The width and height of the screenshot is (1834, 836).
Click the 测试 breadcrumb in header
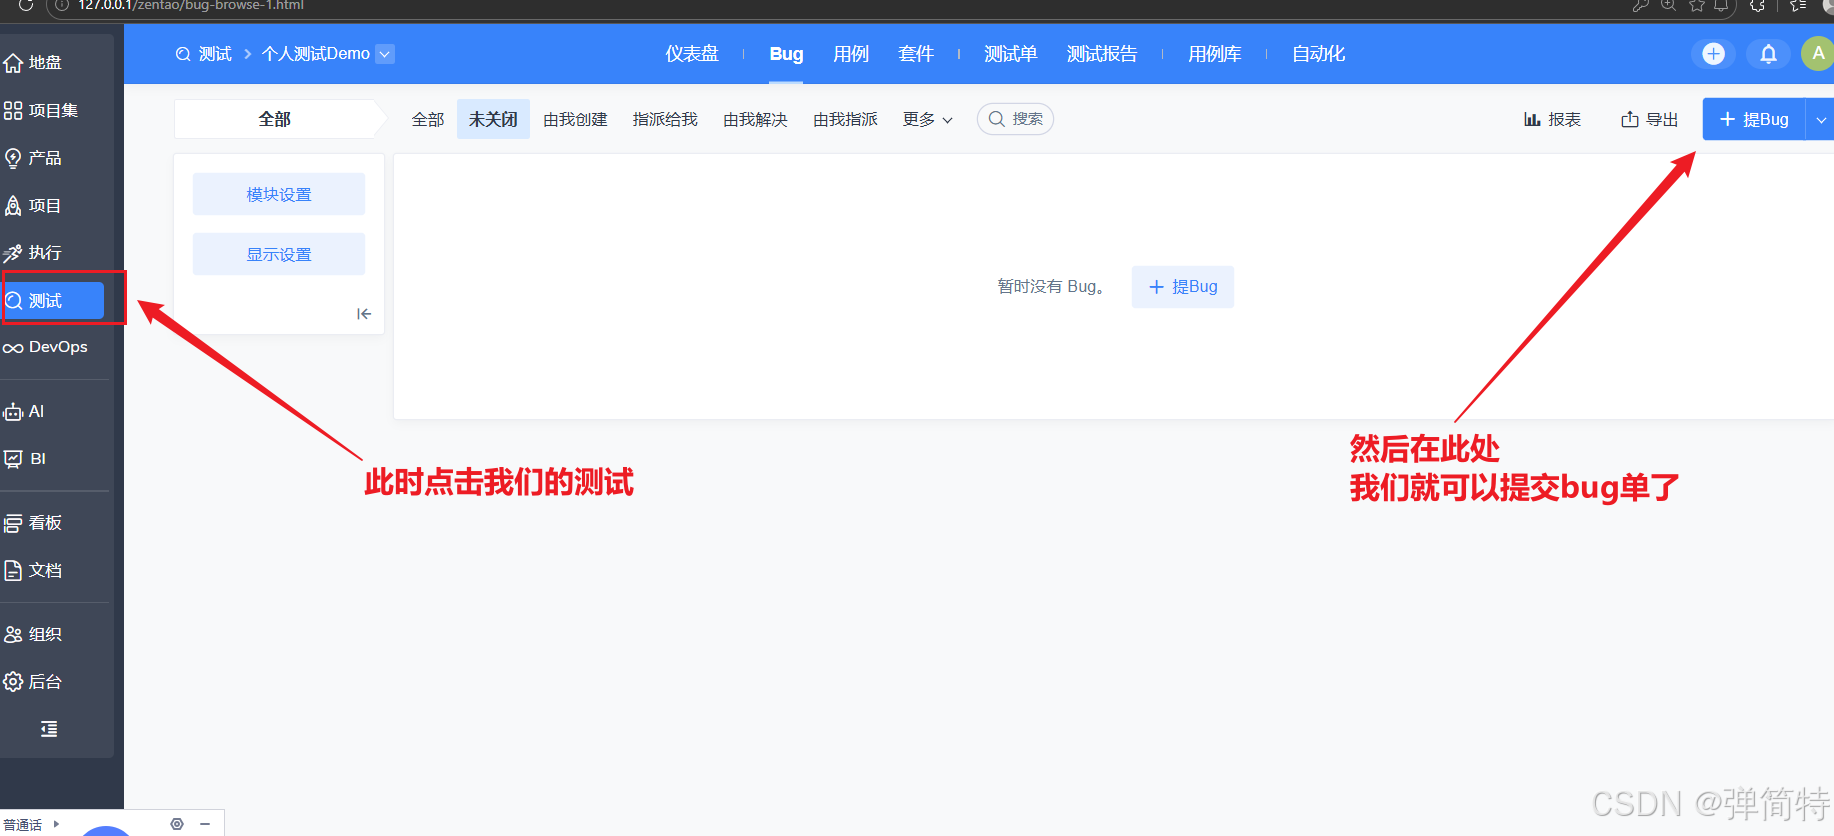pyautogui.click(x=204, y=54)
